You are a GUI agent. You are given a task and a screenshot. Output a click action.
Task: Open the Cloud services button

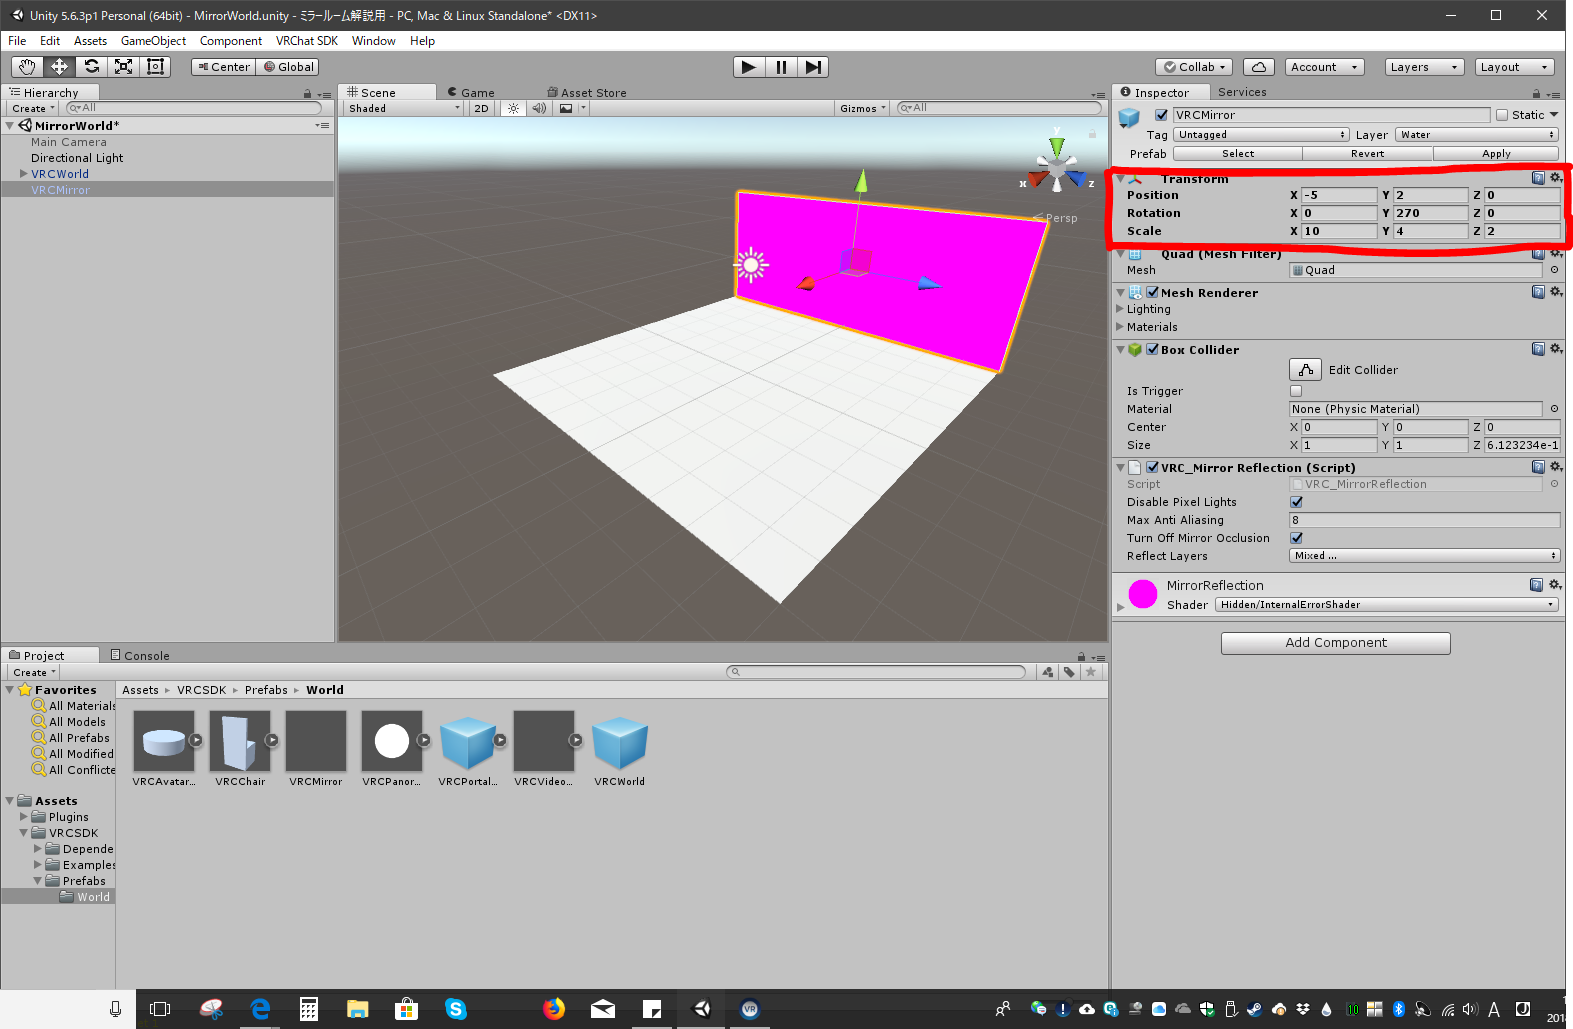(x=1258, y=67)
